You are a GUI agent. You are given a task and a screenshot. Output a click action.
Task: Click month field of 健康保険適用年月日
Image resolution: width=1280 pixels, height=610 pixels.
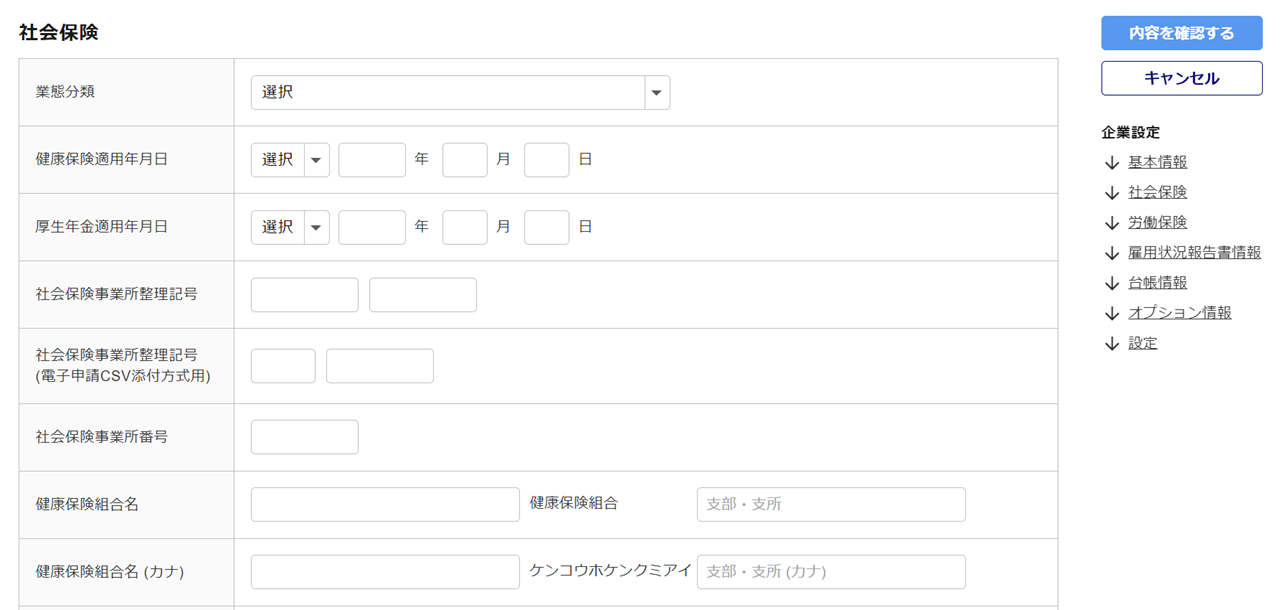tap(465, 160)
